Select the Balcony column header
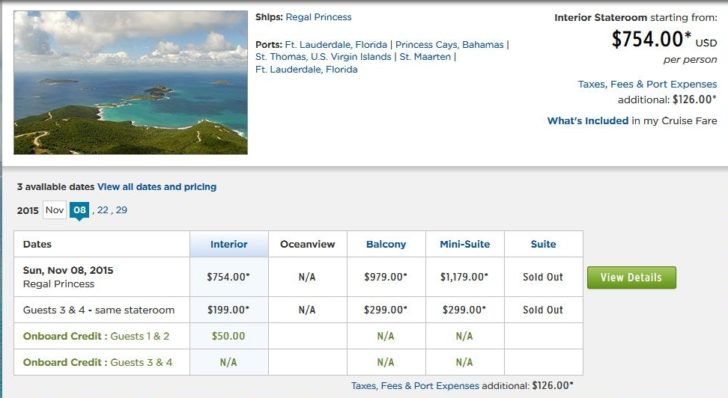The image size is (728, 398). pos(386,244)
